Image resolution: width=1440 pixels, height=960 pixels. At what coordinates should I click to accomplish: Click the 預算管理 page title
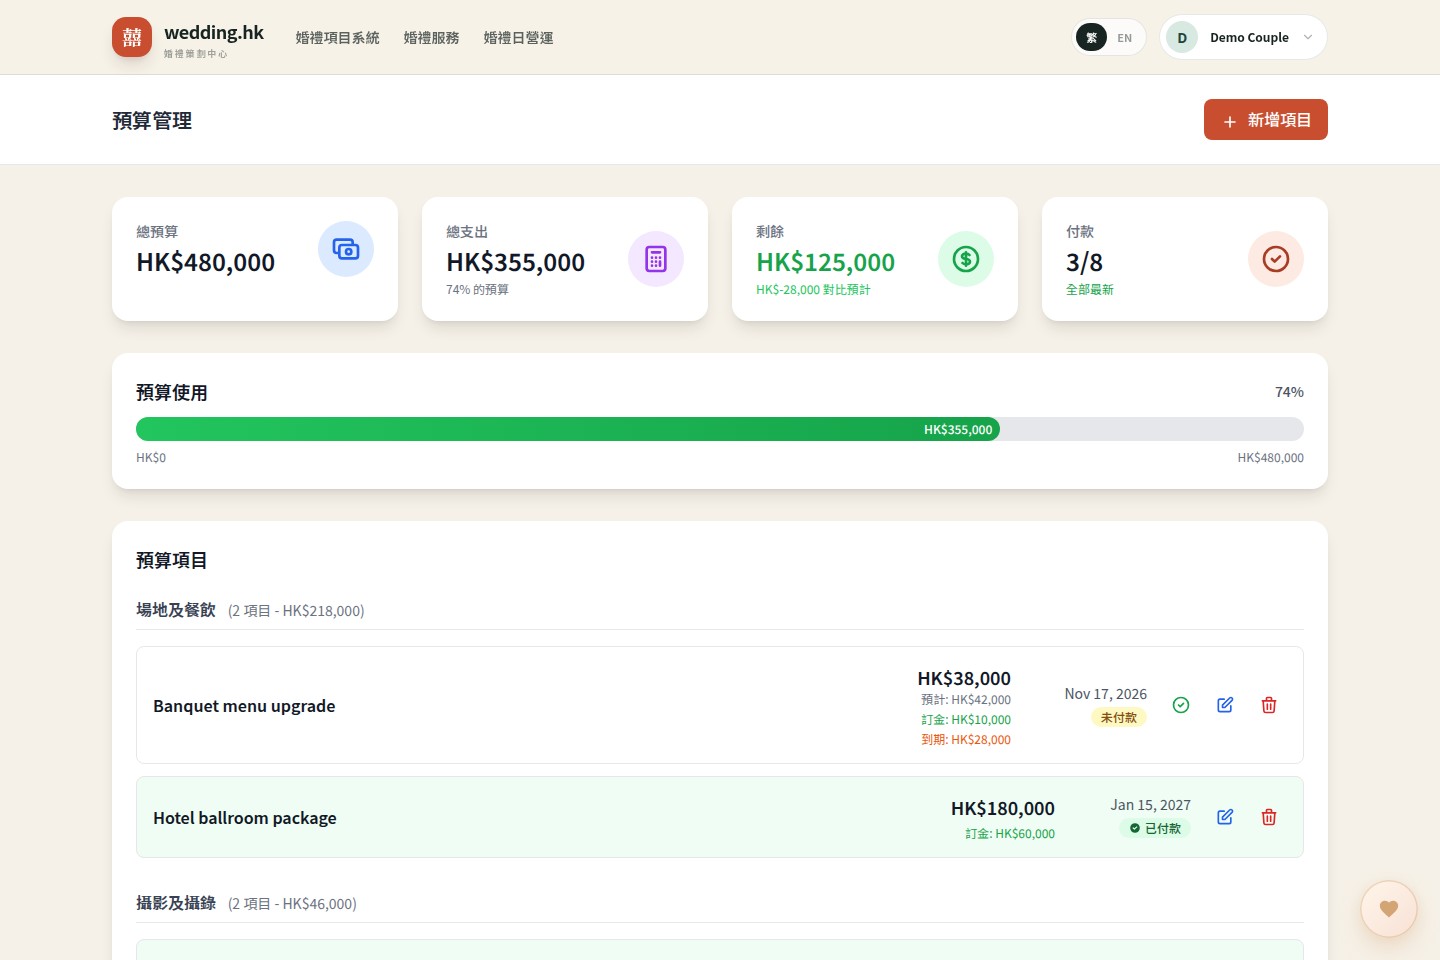(x=152, y=121)
